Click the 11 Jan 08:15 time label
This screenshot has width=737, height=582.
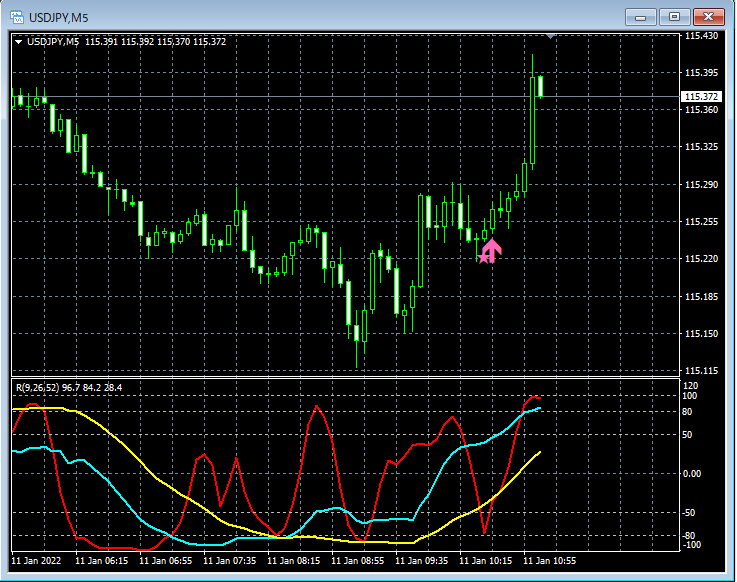tap(293, 561)
